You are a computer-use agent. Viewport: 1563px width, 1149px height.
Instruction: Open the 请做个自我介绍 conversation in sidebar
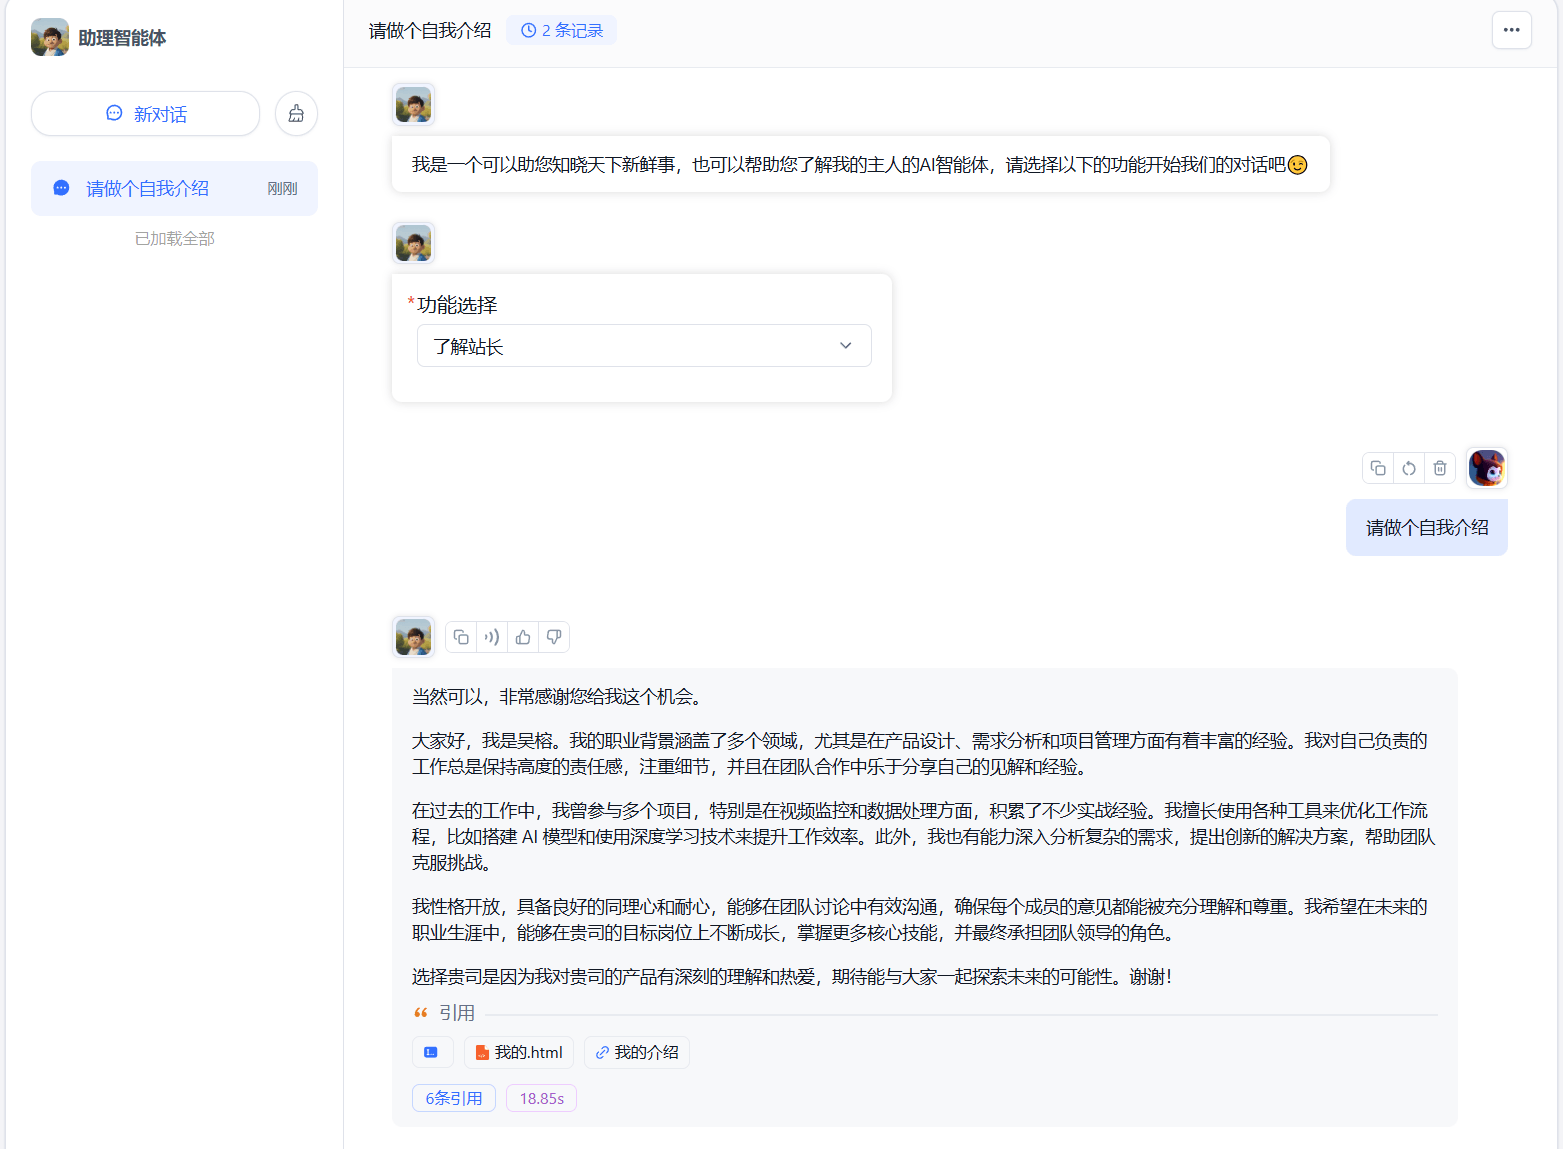click(174, 188)
